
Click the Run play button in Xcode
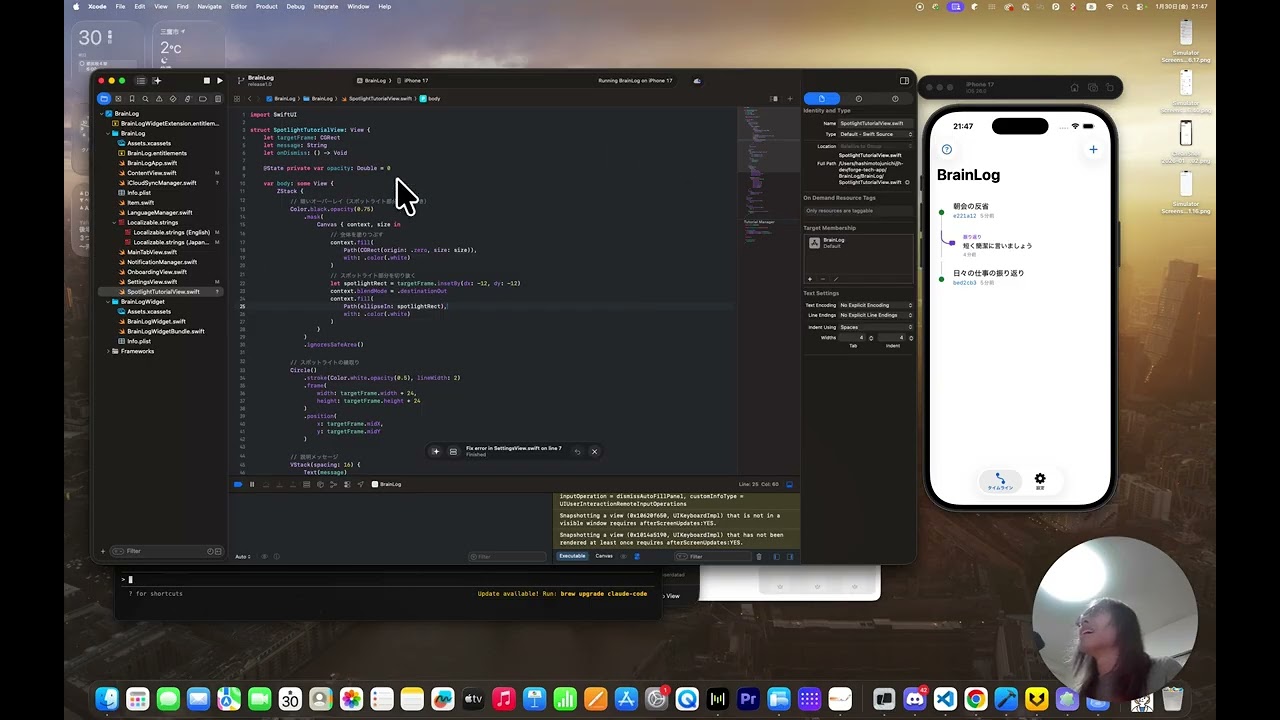pyautogui.click(x=220, y=81)
